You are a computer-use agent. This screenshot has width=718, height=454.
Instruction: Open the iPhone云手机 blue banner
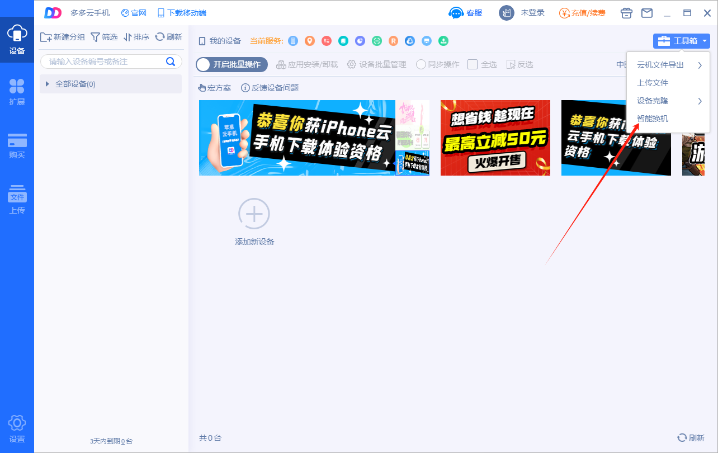tap(297, 138)
